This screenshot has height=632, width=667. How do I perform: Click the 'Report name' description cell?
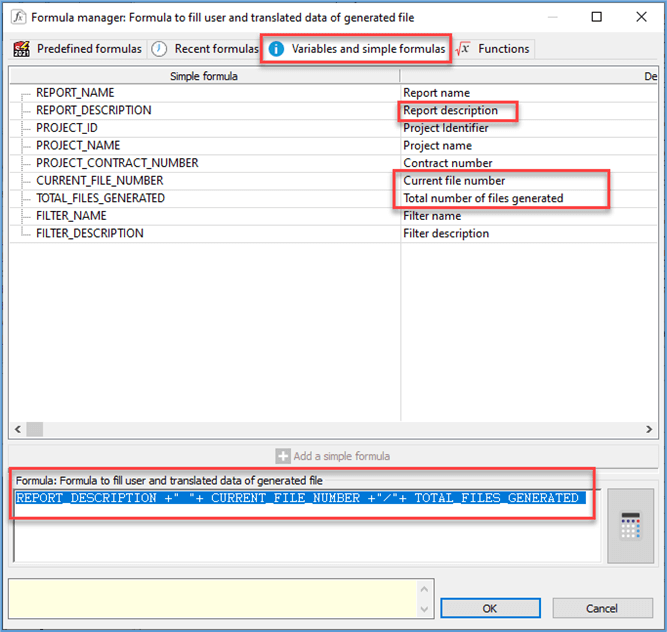529,93
